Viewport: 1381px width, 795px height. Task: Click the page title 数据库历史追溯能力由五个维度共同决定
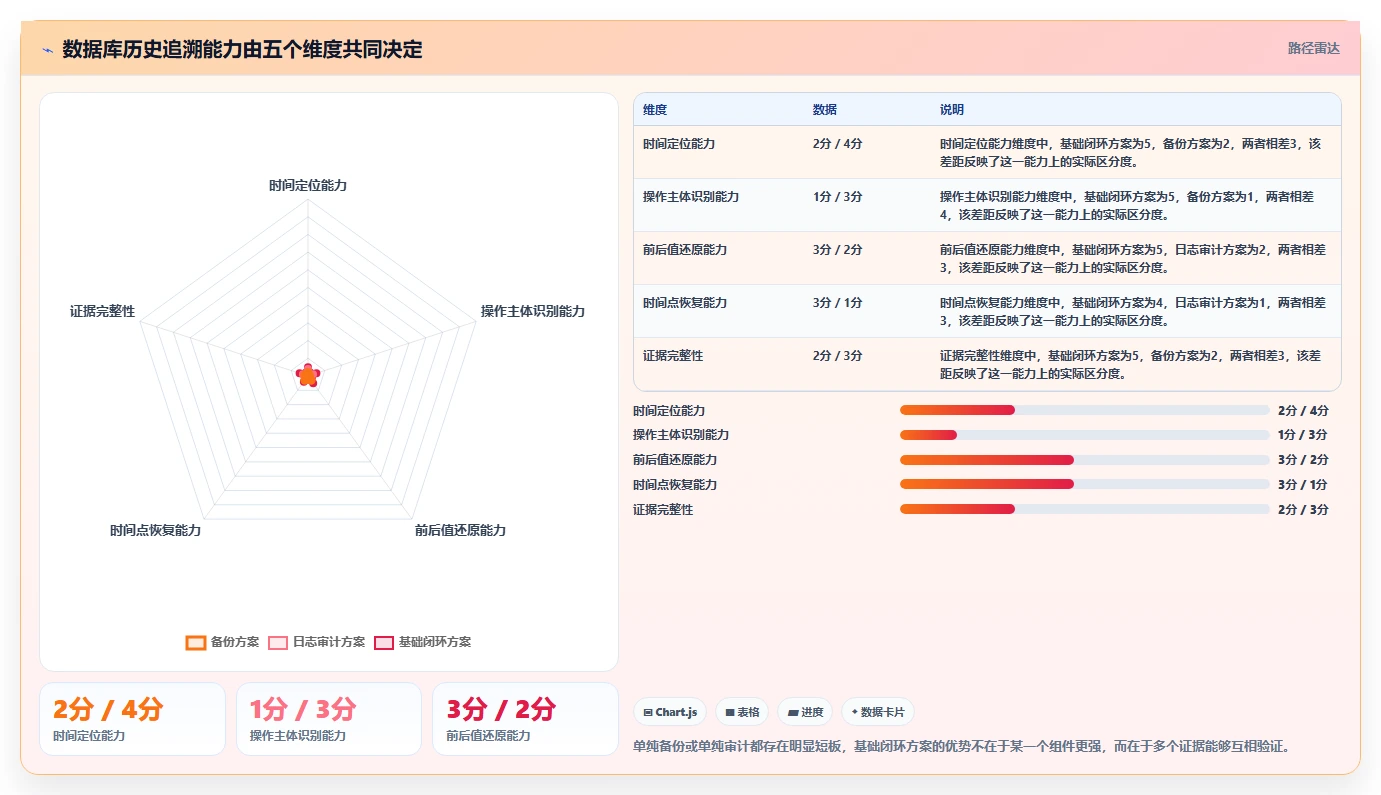242,49
